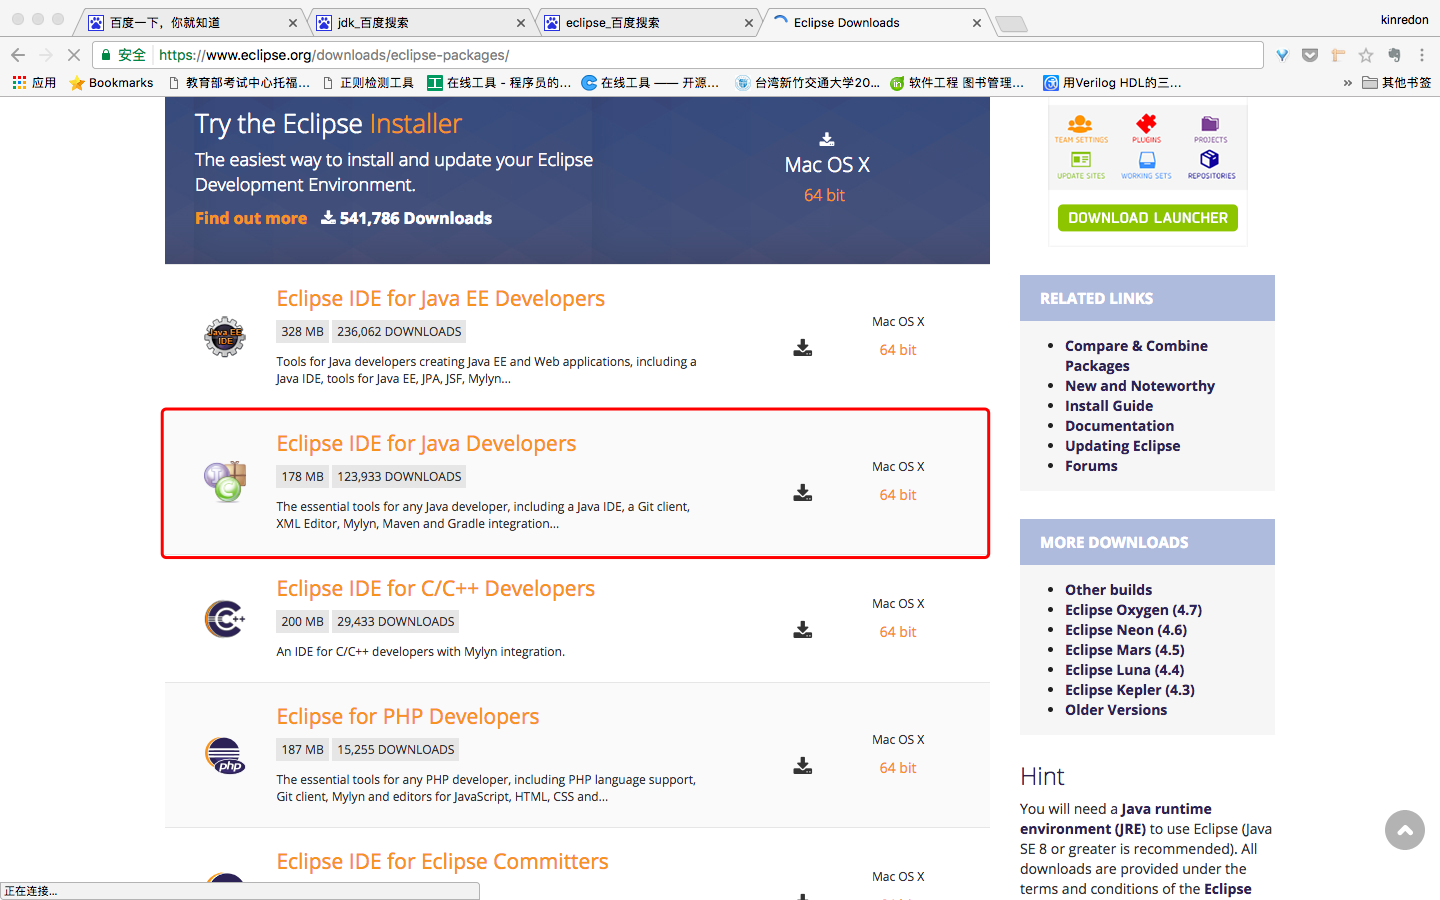Open the 正则检测工具 bookmark
Image resolution: width=1440 pixels, height=900 pixels.
[x=368, y=83]
